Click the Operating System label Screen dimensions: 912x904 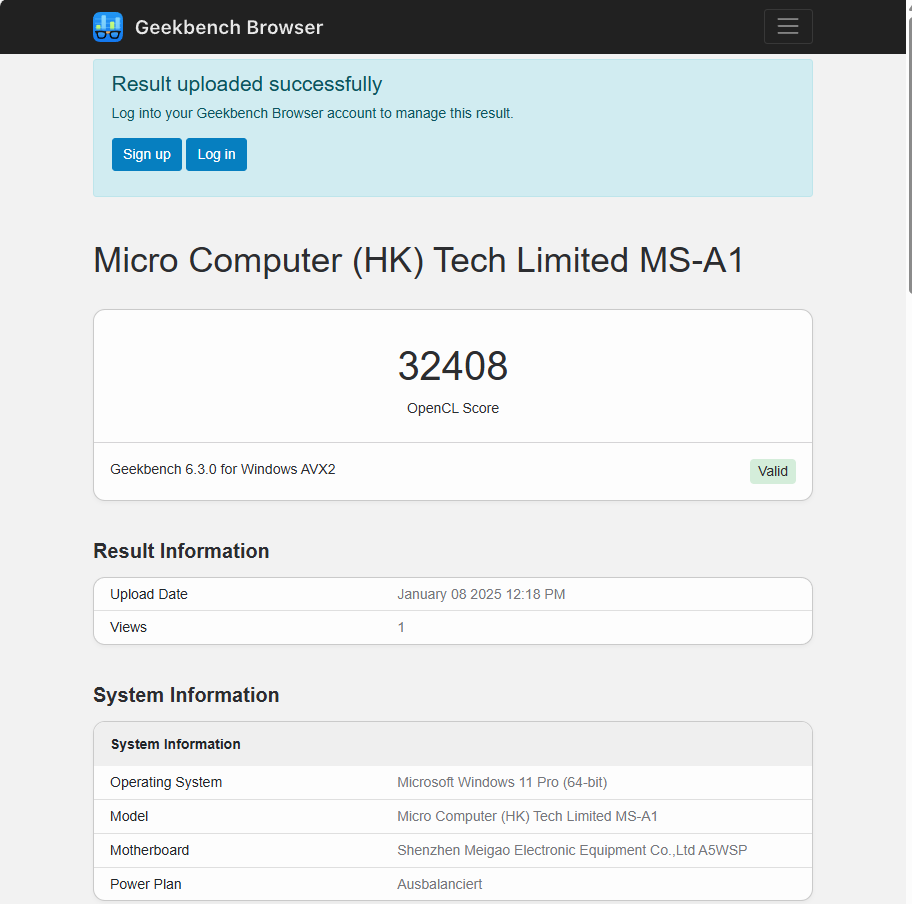point(166,782)
